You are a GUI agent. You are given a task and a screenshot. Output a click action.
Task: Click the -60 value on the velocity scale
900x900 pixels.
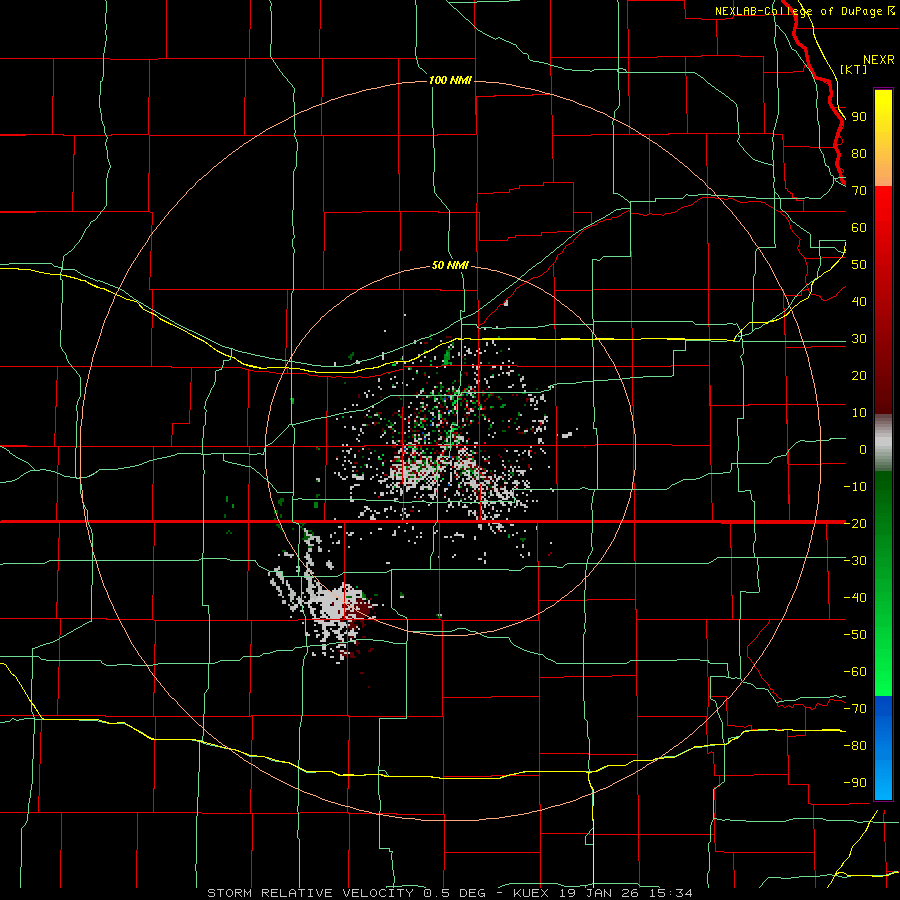coord(855,672)
